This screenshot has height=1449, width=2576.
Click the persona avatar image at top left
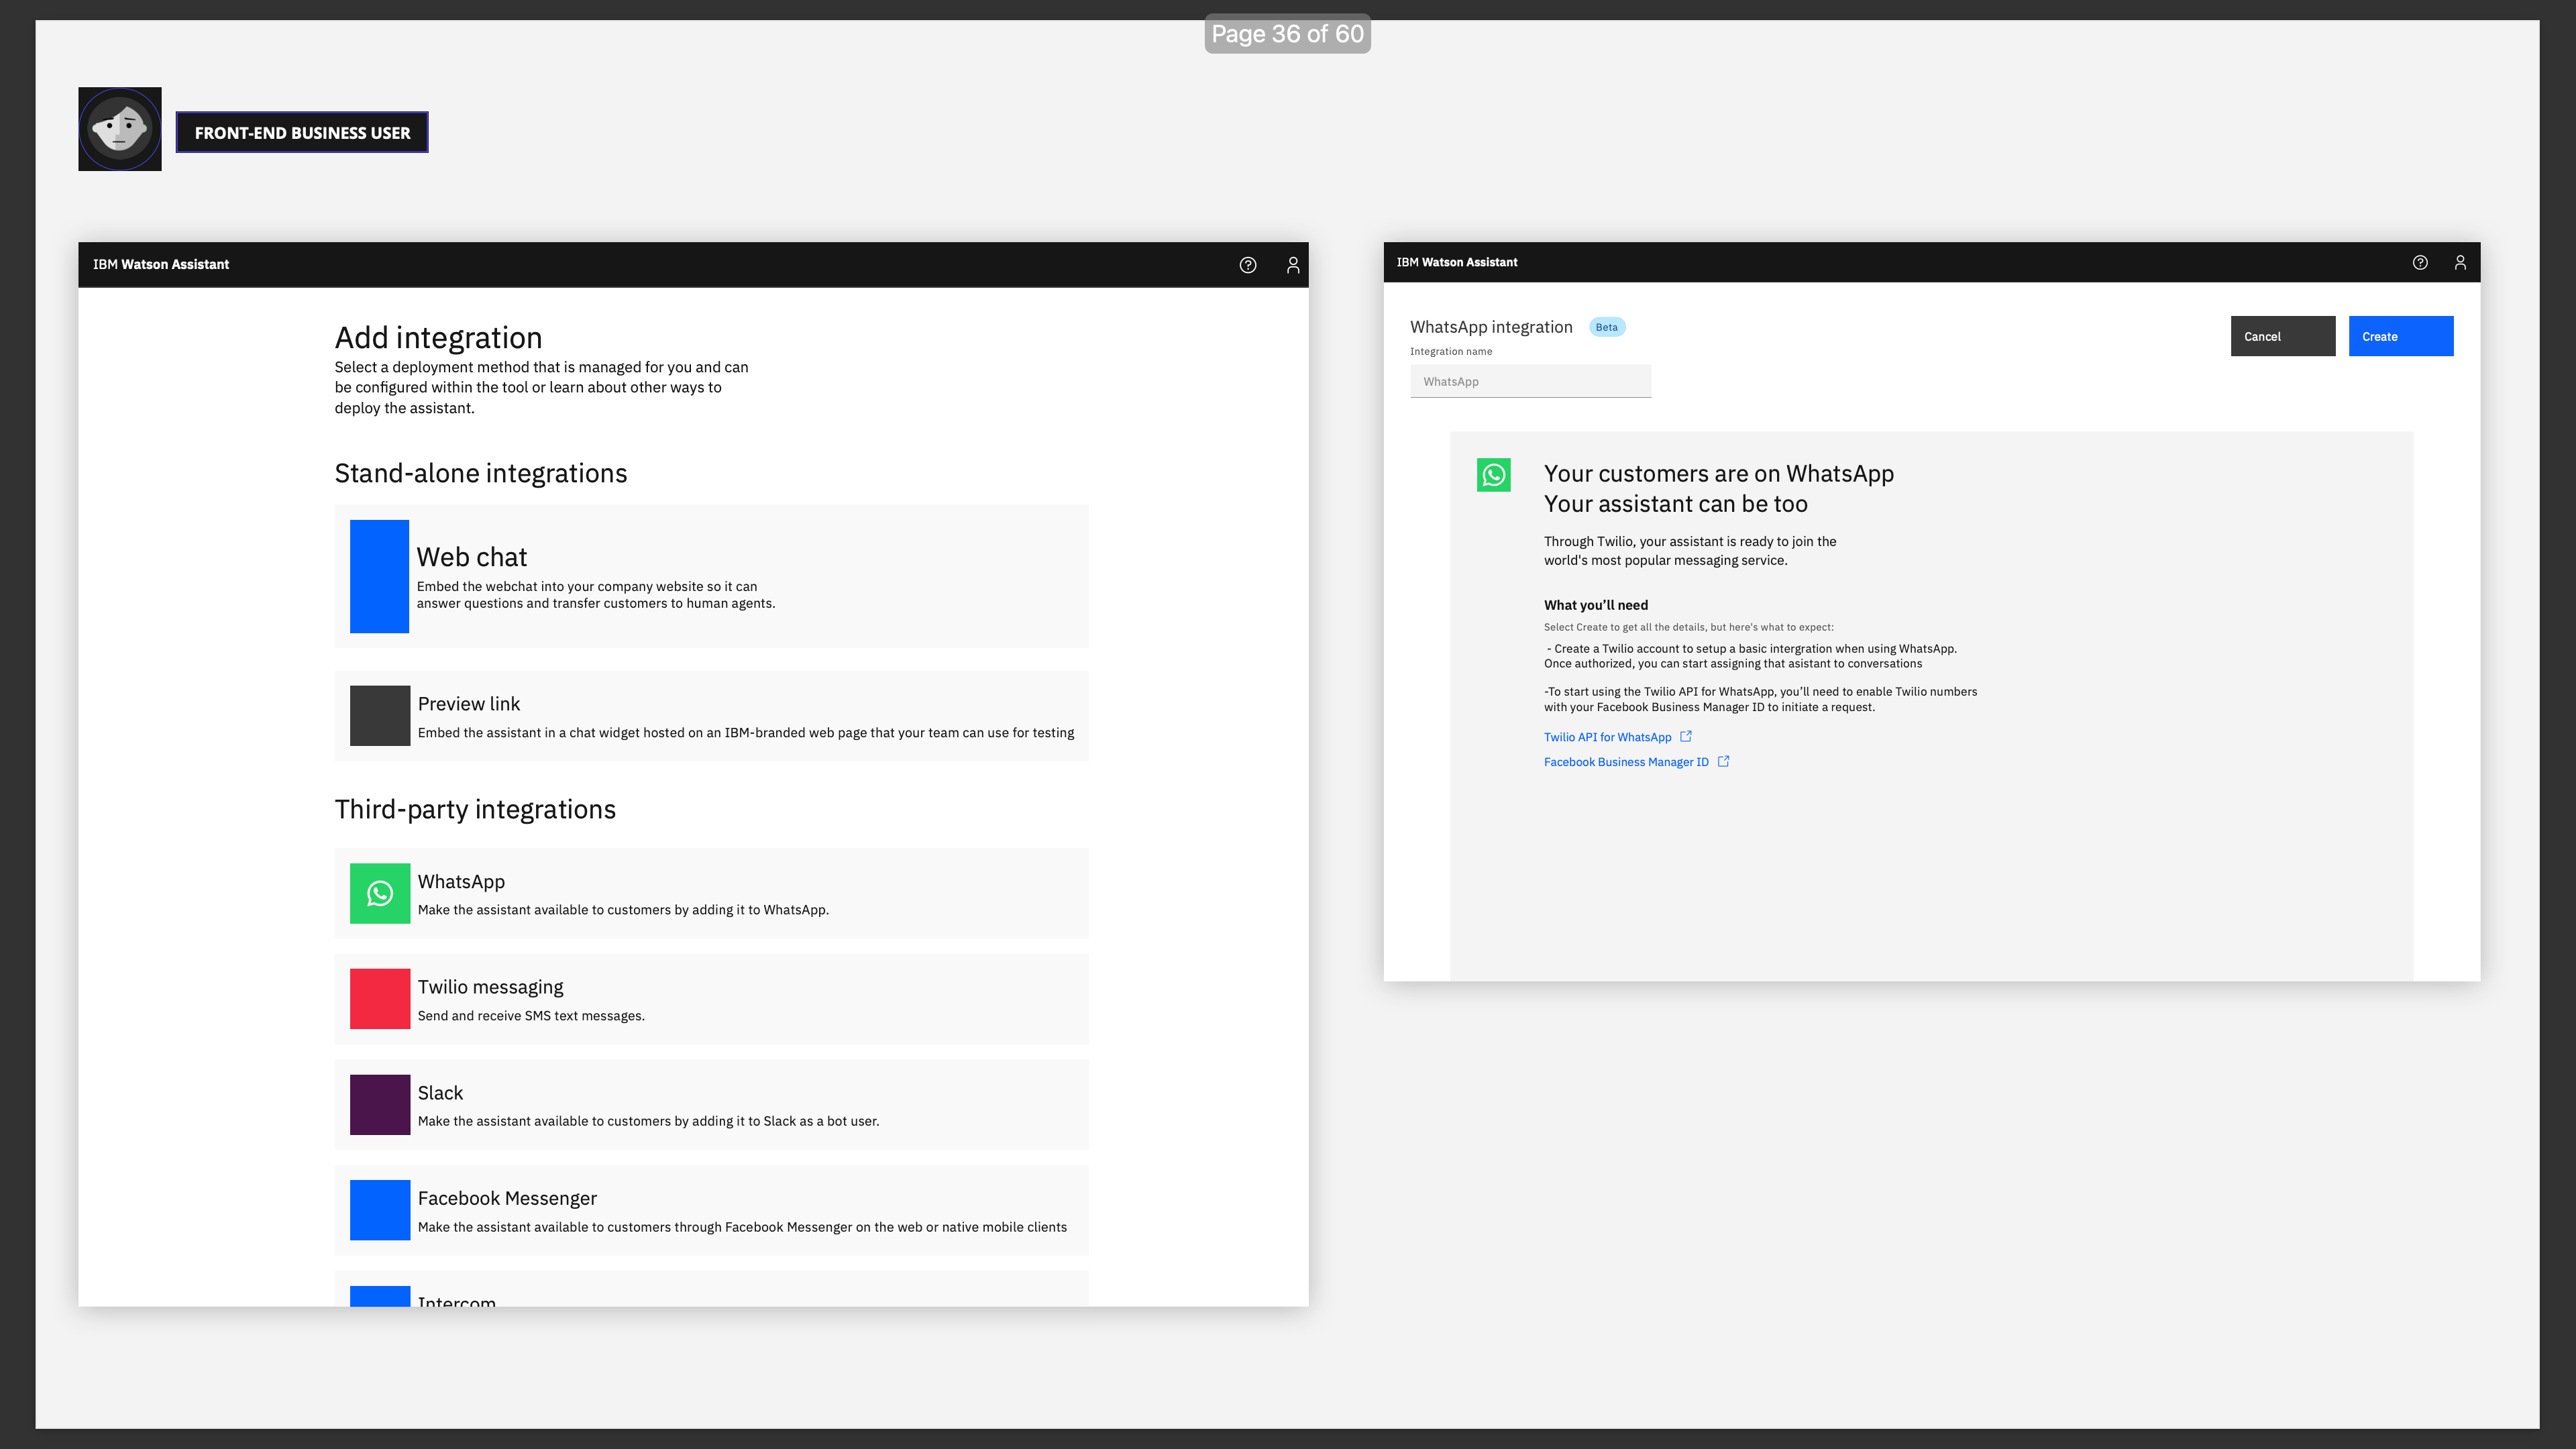pyautogui.click(x=120, y=129)
